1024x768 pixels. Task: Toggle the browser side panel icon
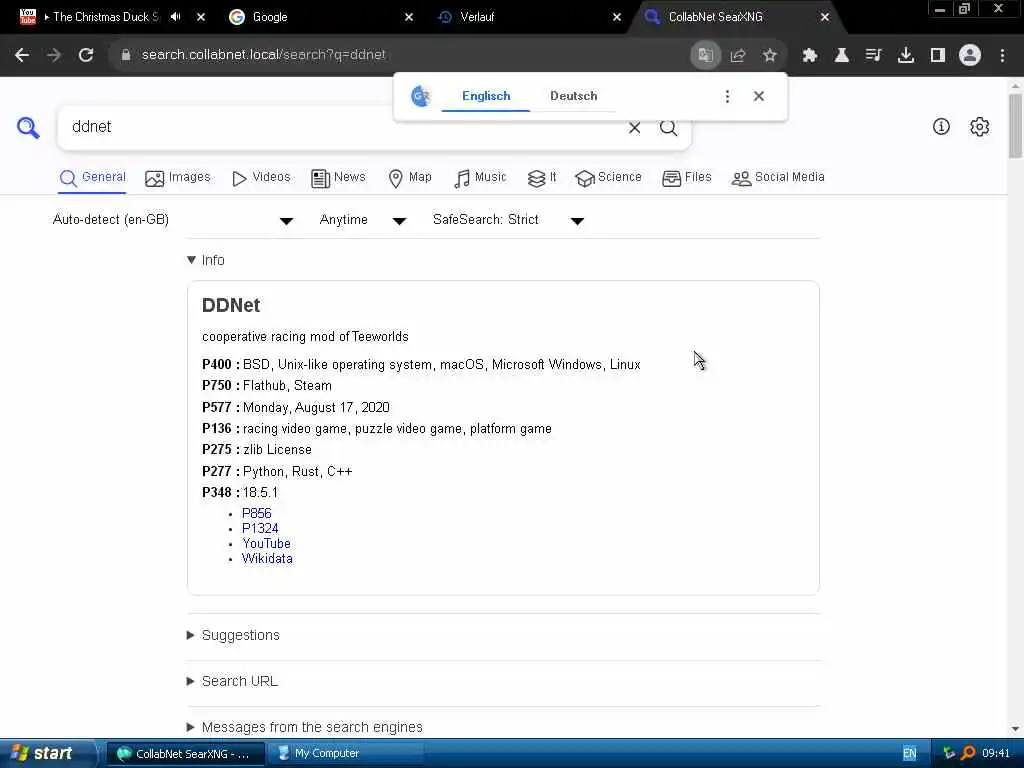coord(938,56)
